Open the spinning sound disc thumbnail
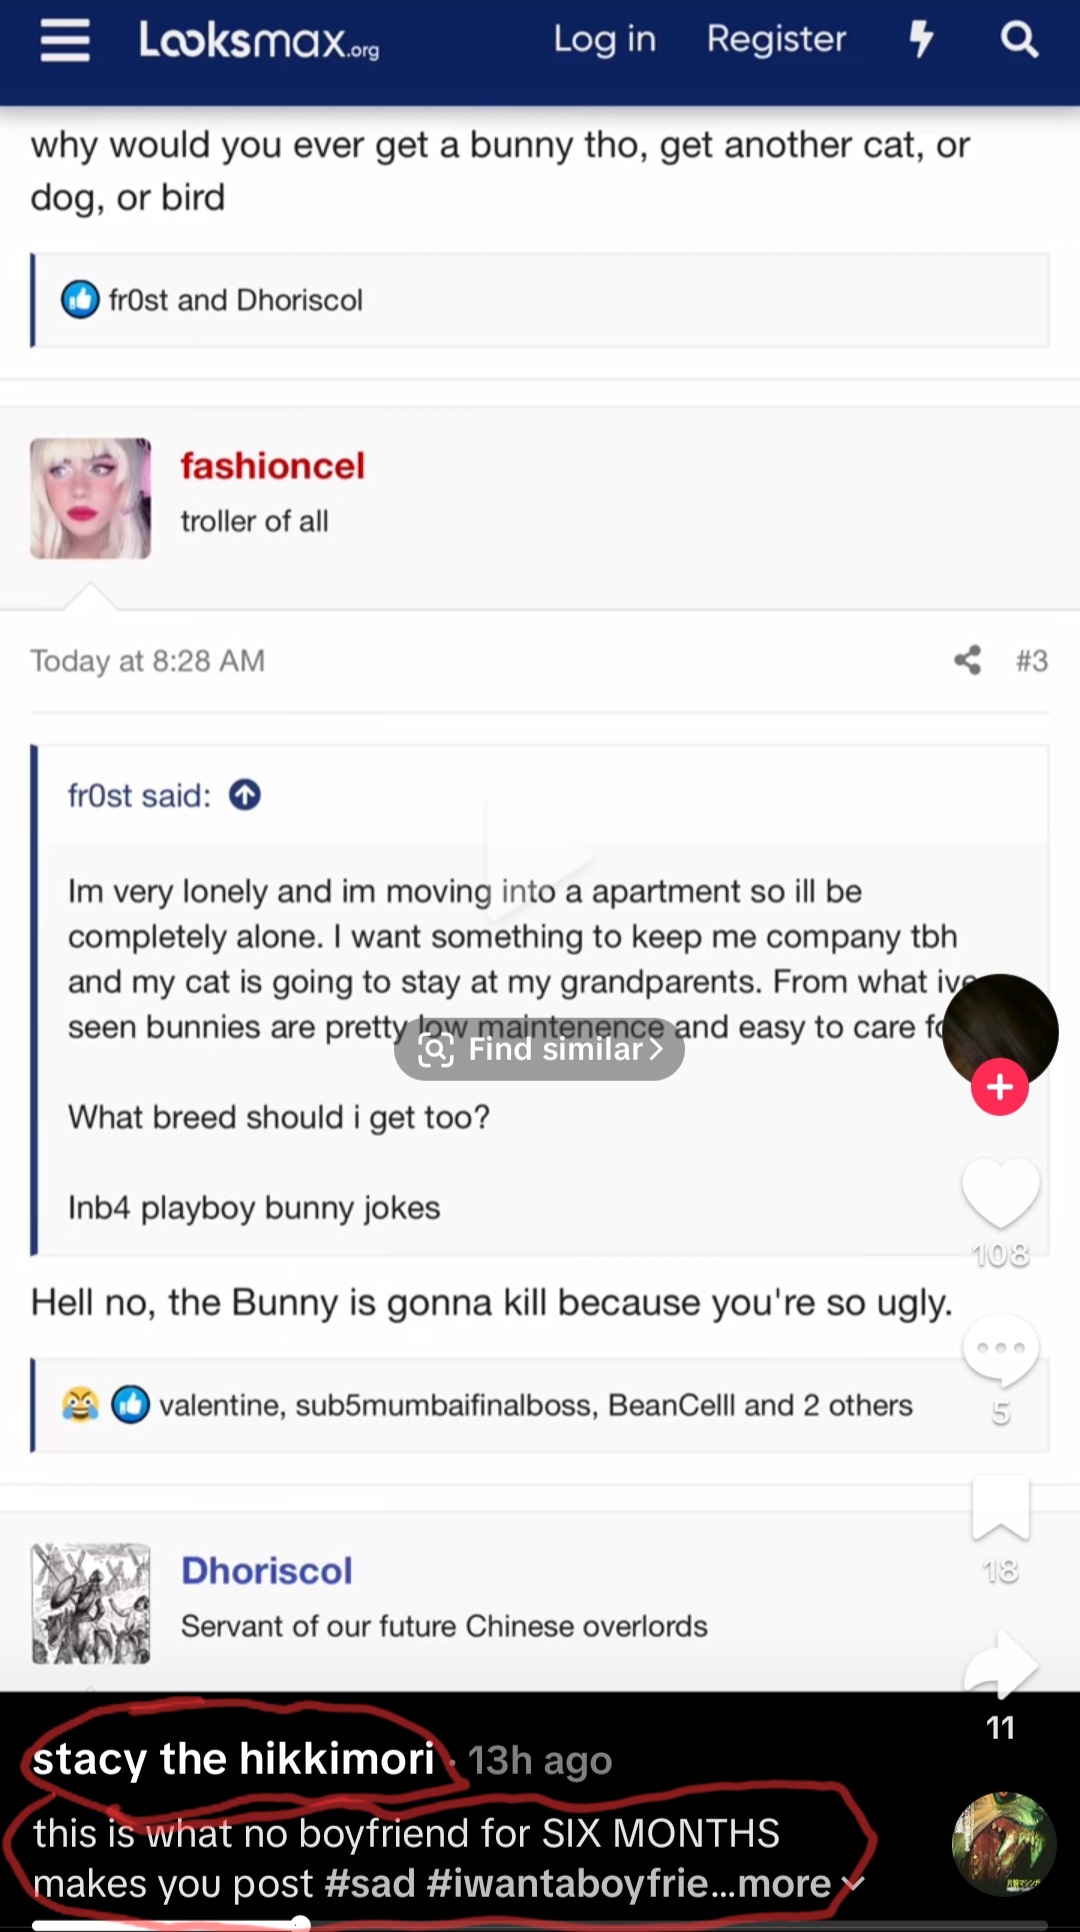This screenshot has width=1080, height=1932. [1004, 1844]
